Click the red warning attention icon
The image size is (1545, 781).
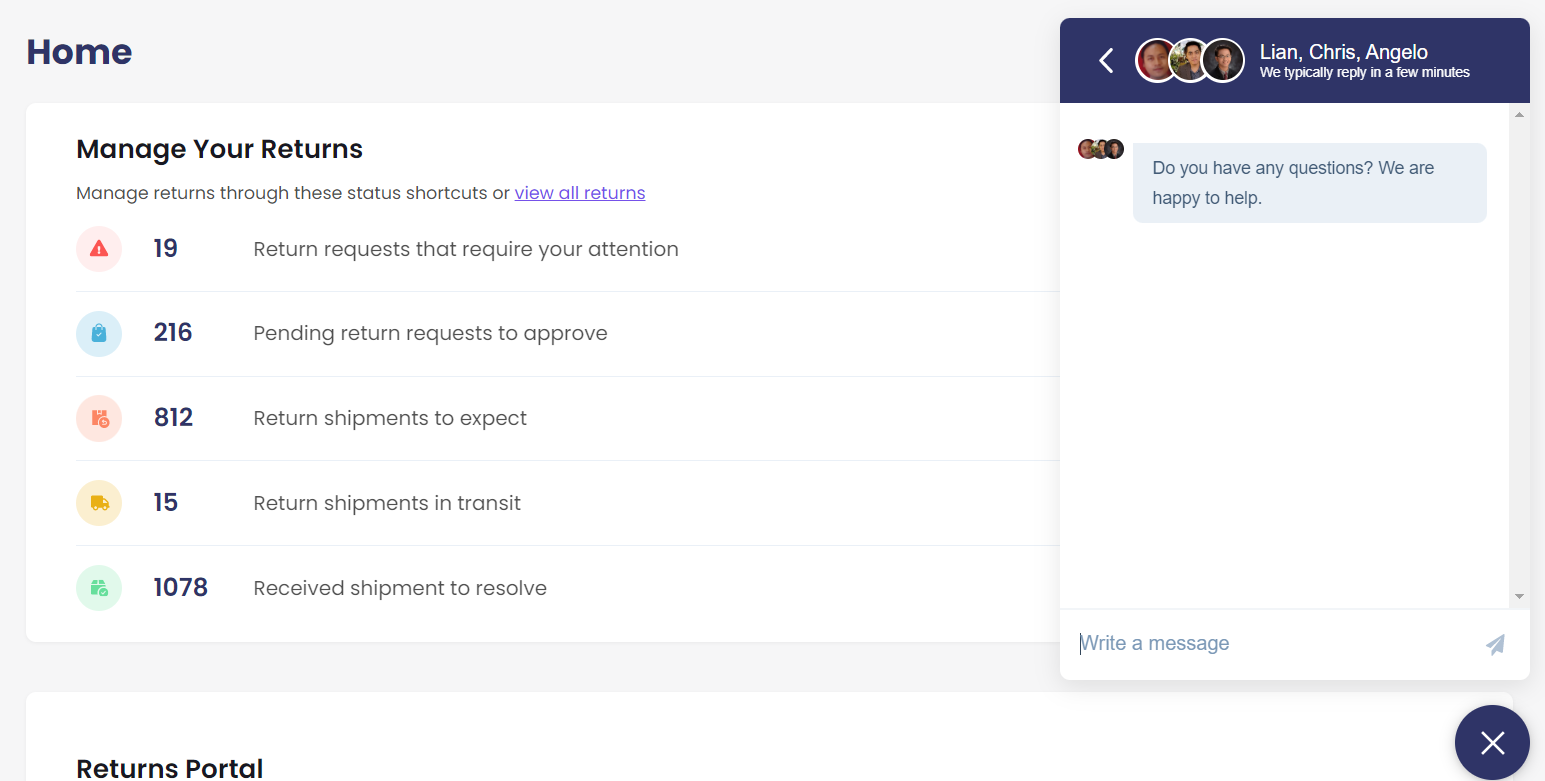click(99, 249)
